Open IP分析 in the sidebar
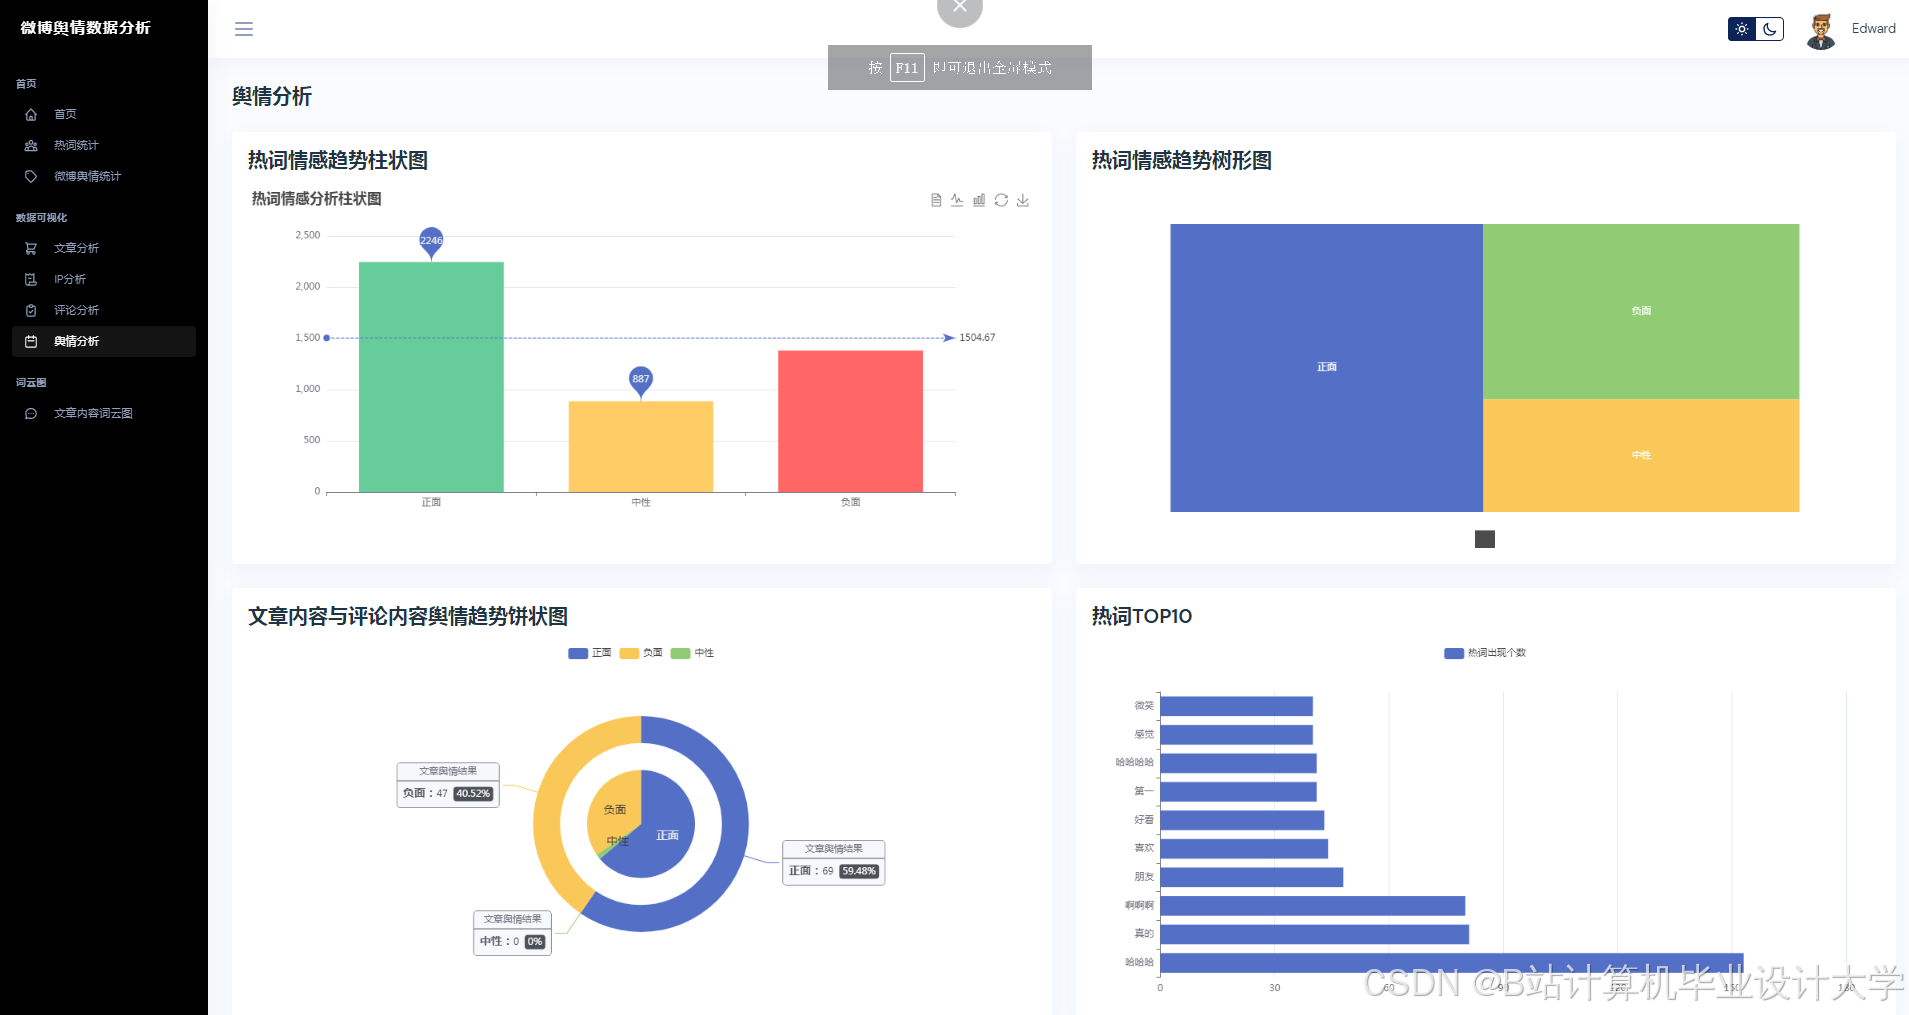 pyautogui.click(x=69, y=279)
